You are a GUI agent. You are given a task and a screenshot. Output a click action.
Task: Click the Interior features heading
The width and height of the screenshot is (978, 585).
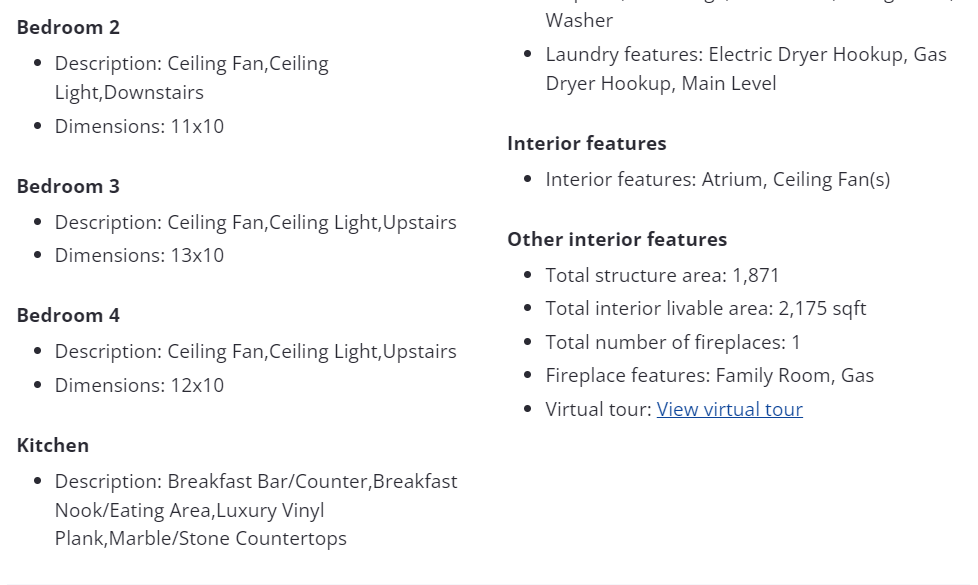(586, 143)
